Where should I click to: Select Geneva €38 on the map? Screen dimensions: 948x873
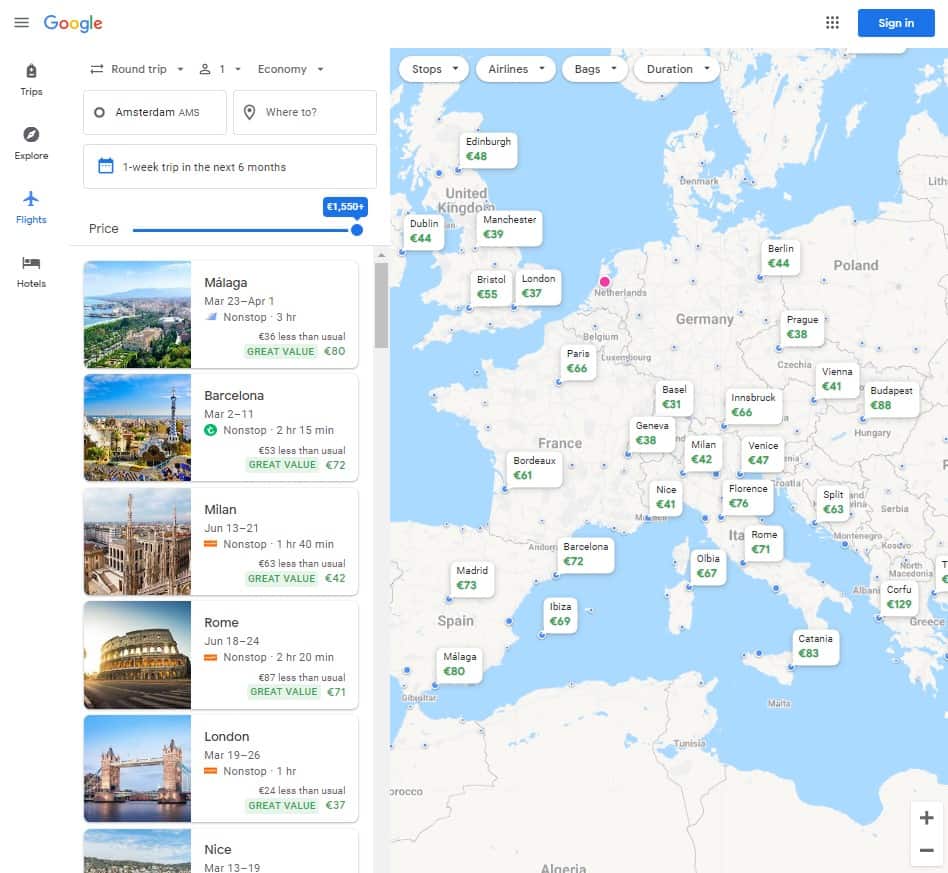click(652, 433)
